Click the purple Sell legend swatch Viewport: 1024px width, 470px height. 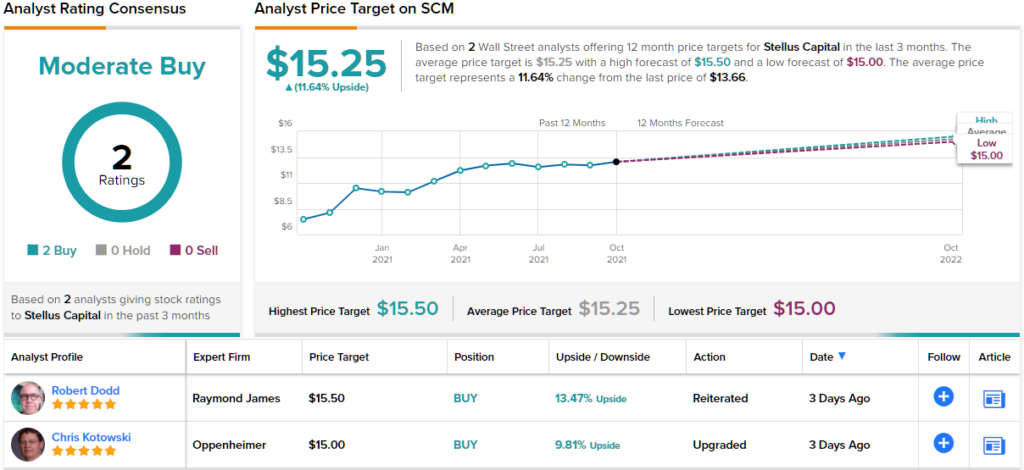pyautogui.click(x=175, y=251)
